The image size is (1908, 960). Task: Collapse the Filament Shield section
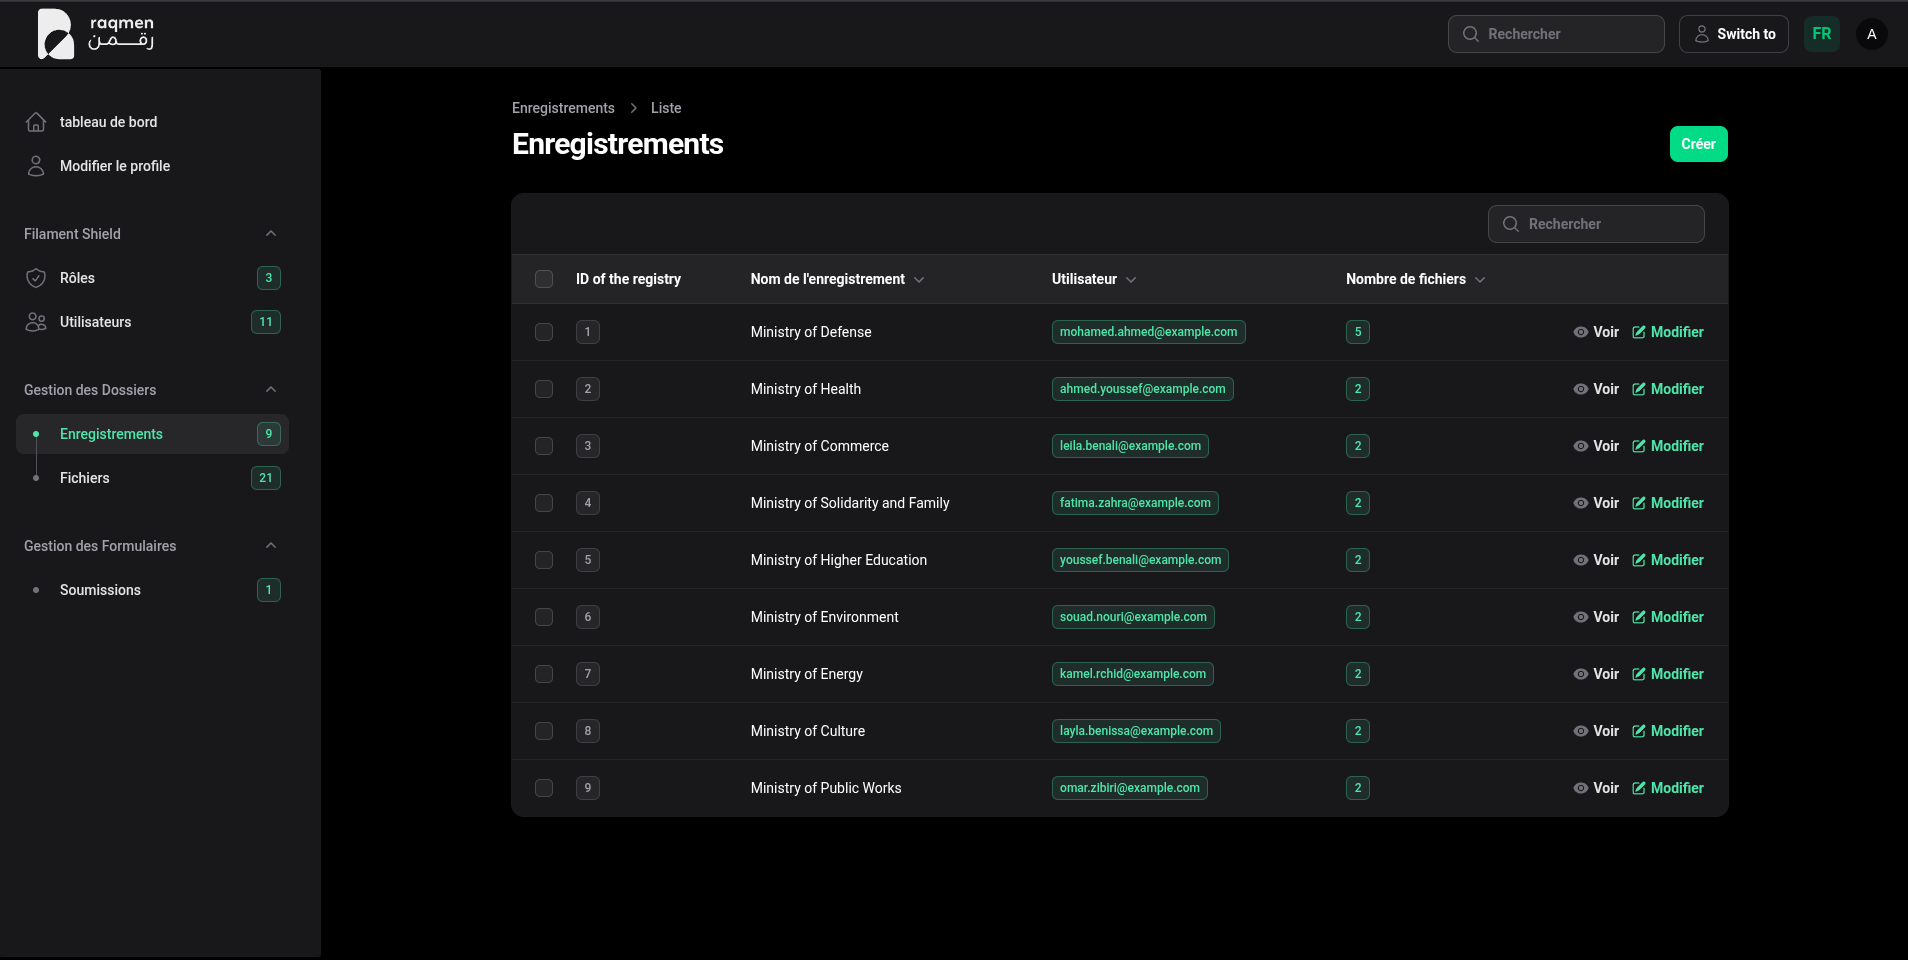[269, 233]
